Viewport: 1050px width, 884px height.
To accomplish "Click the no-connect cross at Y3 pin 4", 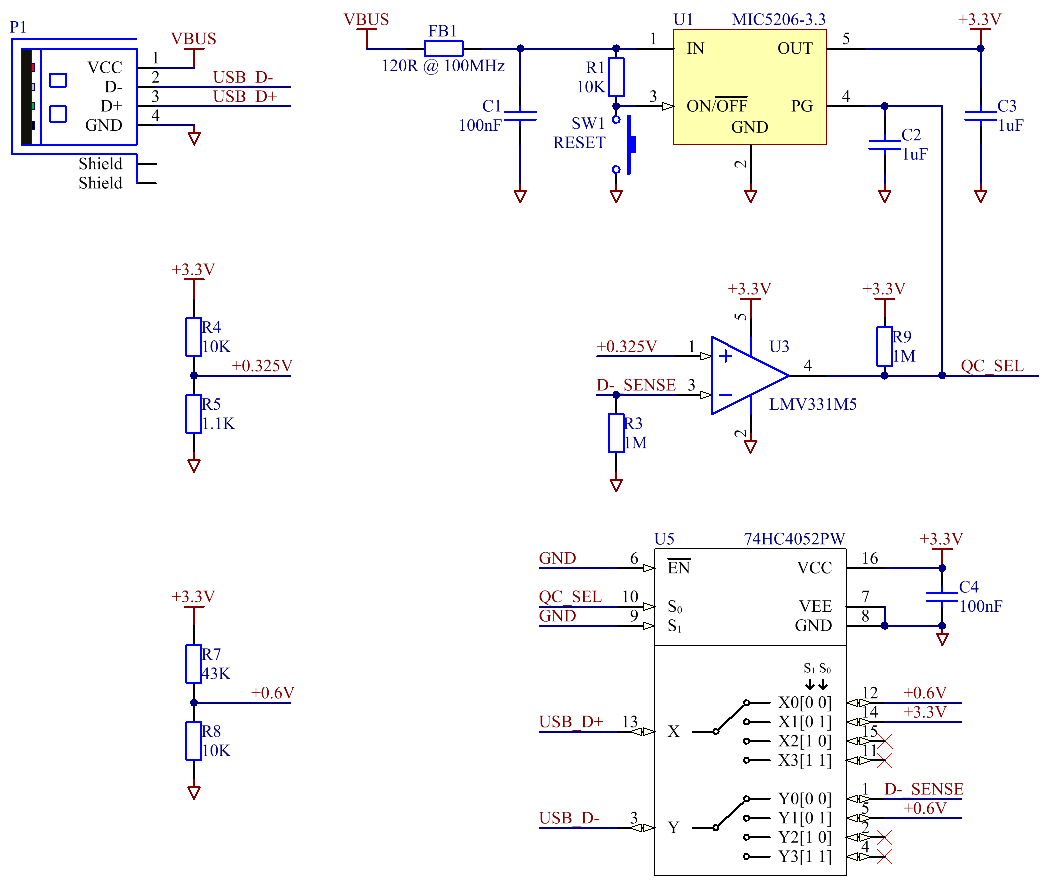I will (885, 857).
